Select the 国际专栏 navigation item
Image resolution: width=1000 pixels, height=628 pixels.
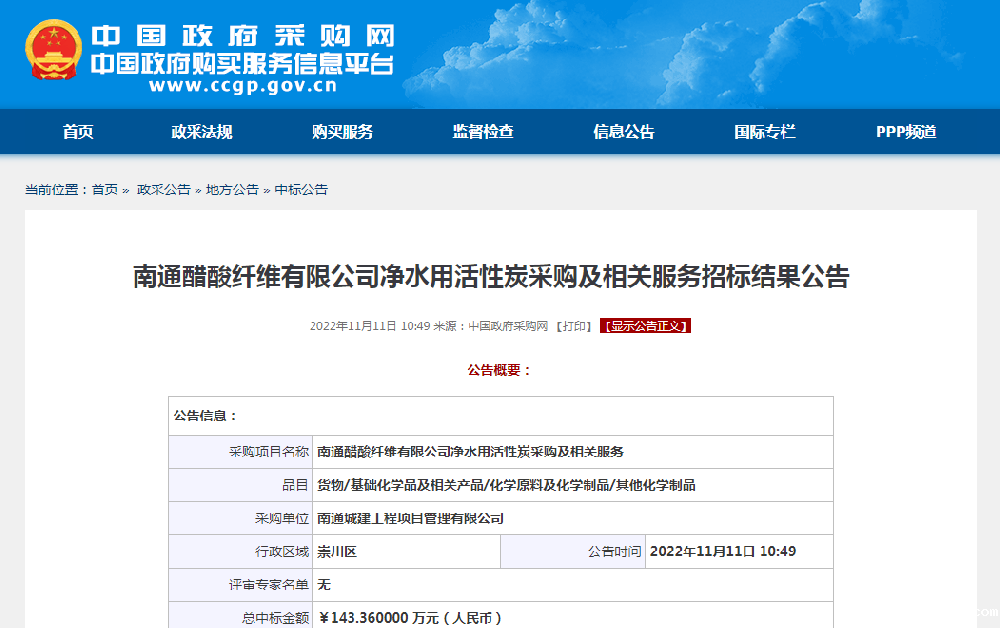(x=765, y=132)
